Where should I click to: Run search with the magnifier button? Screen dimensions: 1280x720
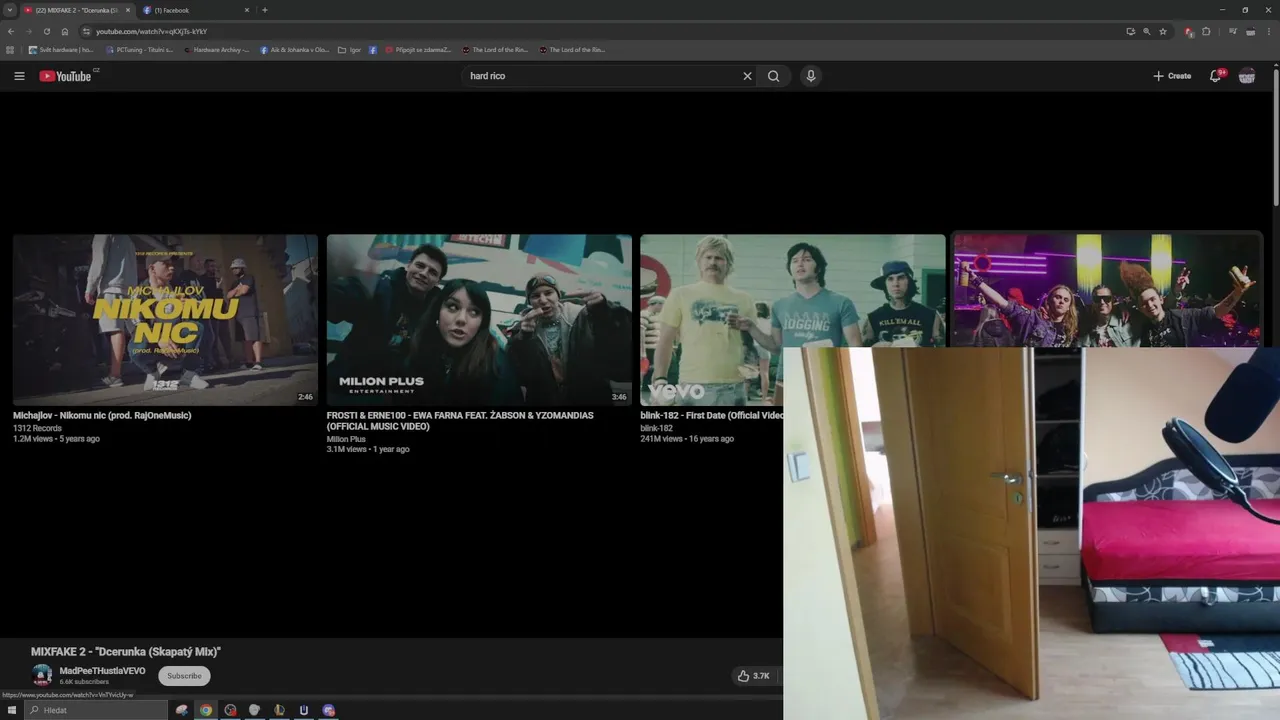tap(774, 76)
